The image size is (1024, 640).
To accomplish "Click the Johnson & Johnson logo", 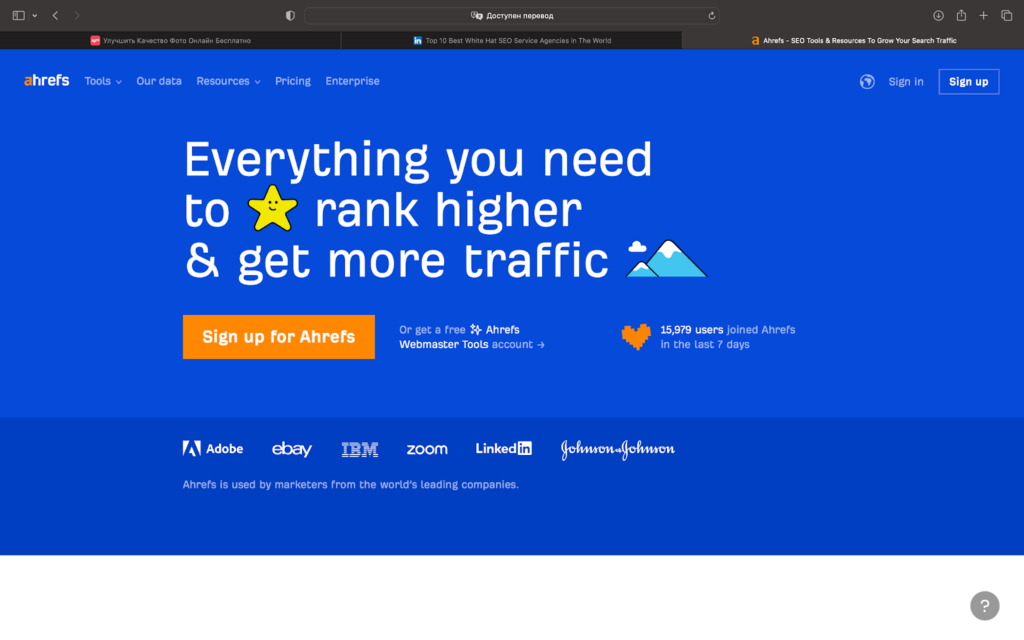I will click(617, 449).
